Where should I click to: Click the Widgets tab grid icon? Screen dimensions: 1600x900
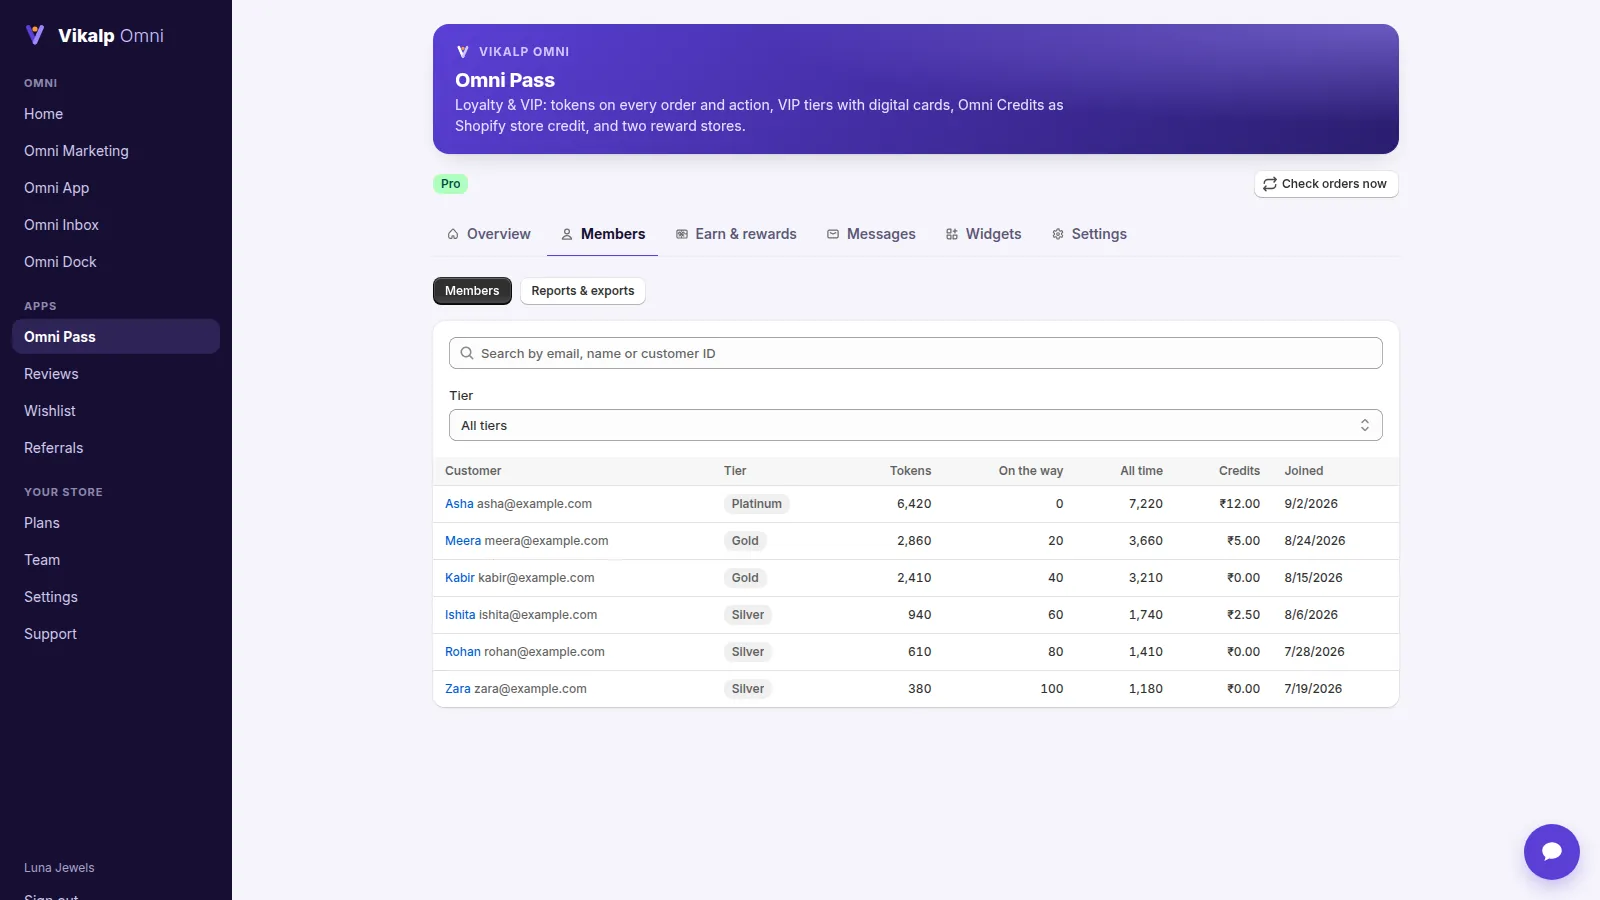[952, 234]
